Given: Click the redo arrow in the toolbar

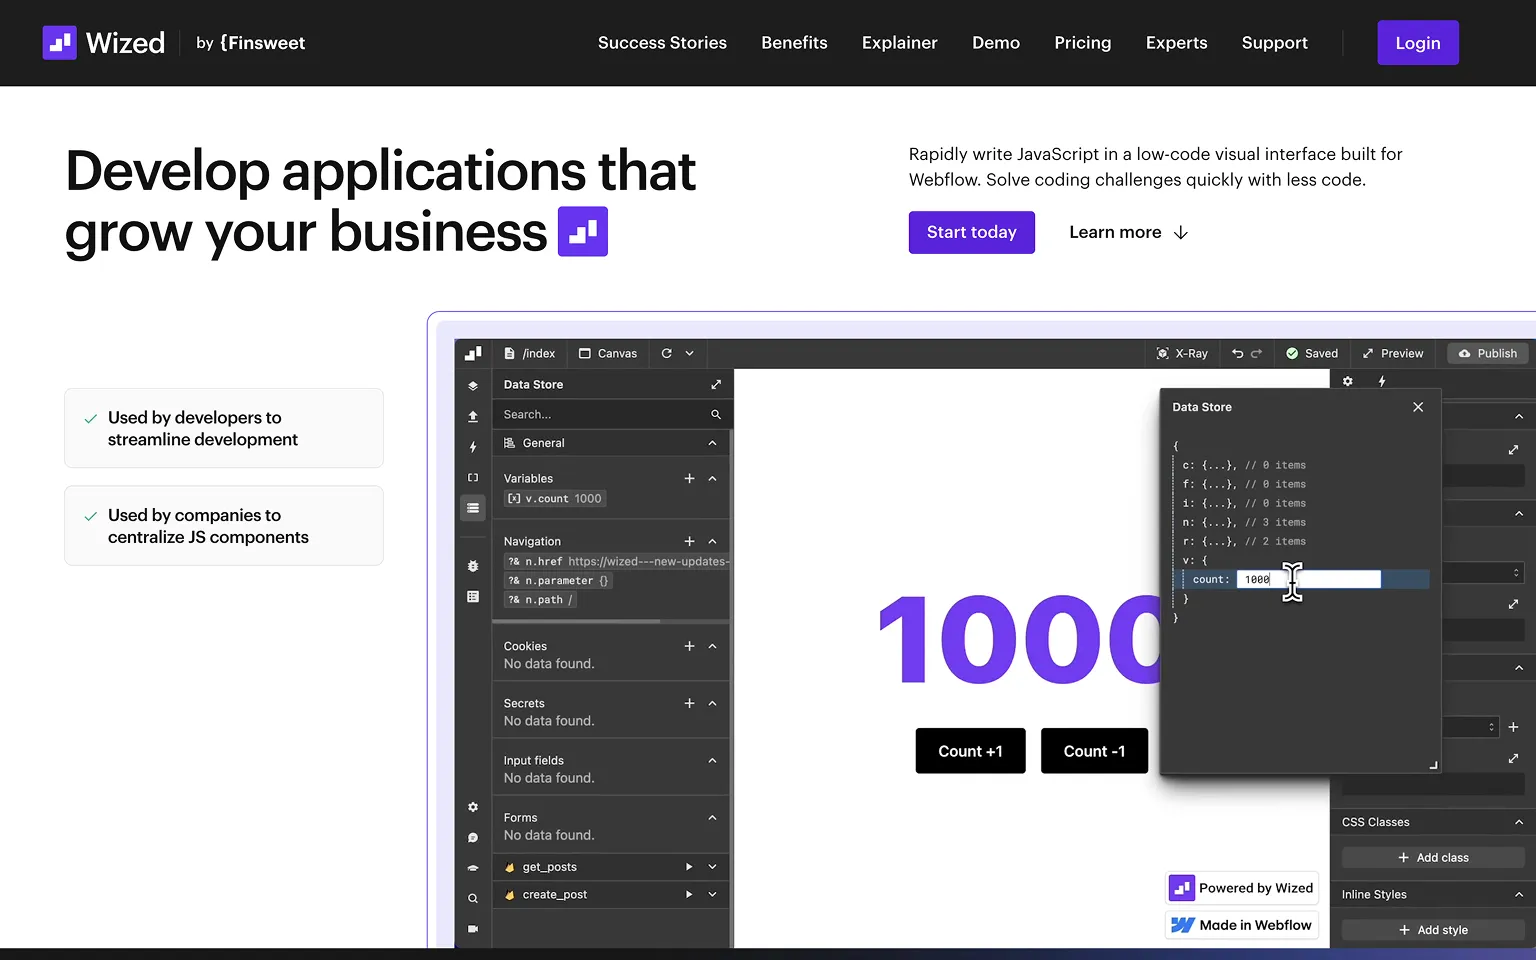Looking at the screenshot, I should tap(1257, 353).
